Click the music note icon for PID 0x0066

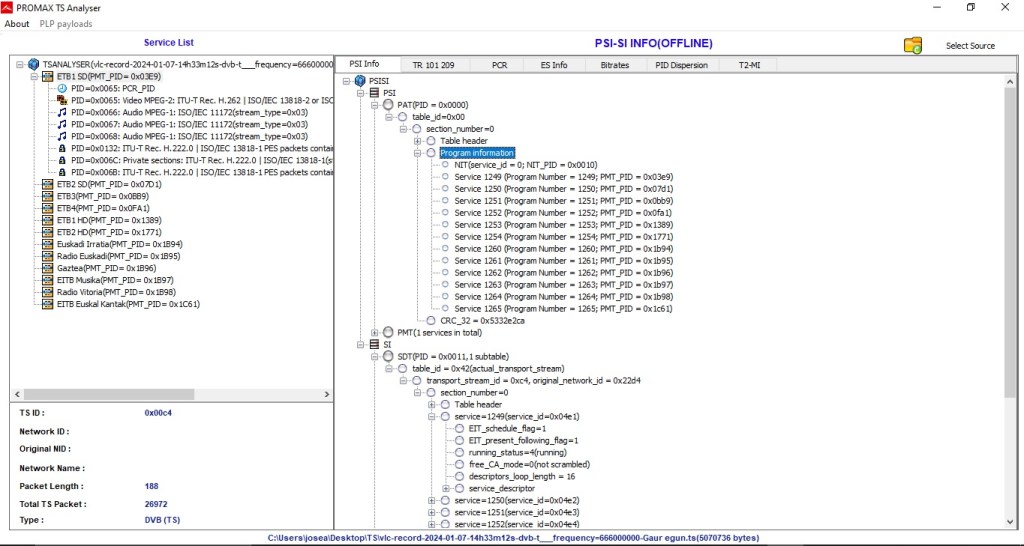click(62, 112)
